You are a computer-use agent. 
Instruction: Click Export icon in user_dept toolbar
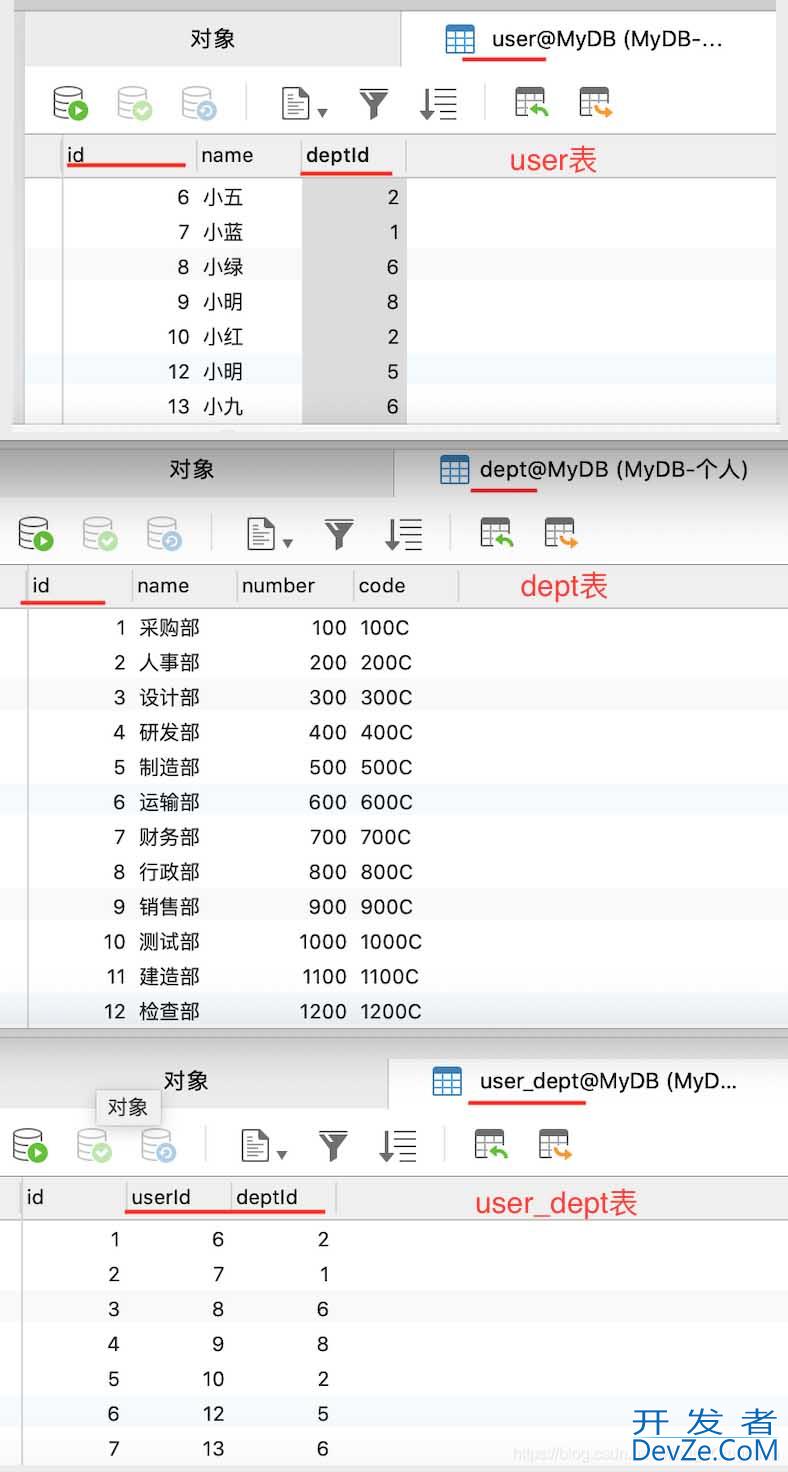coord(555,1144)
